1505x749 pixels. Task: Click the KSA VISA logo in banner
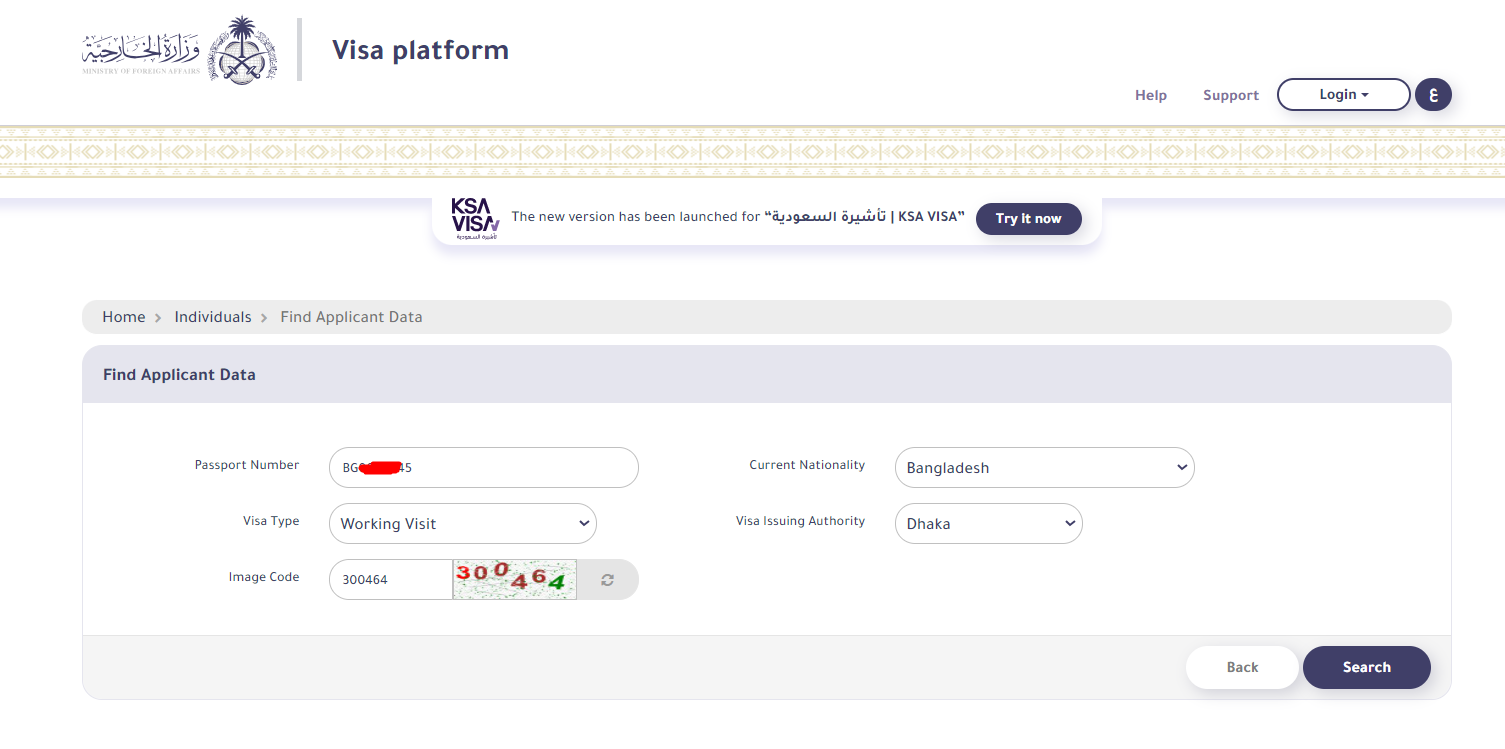pyautogui.click(x=474, y=219)
